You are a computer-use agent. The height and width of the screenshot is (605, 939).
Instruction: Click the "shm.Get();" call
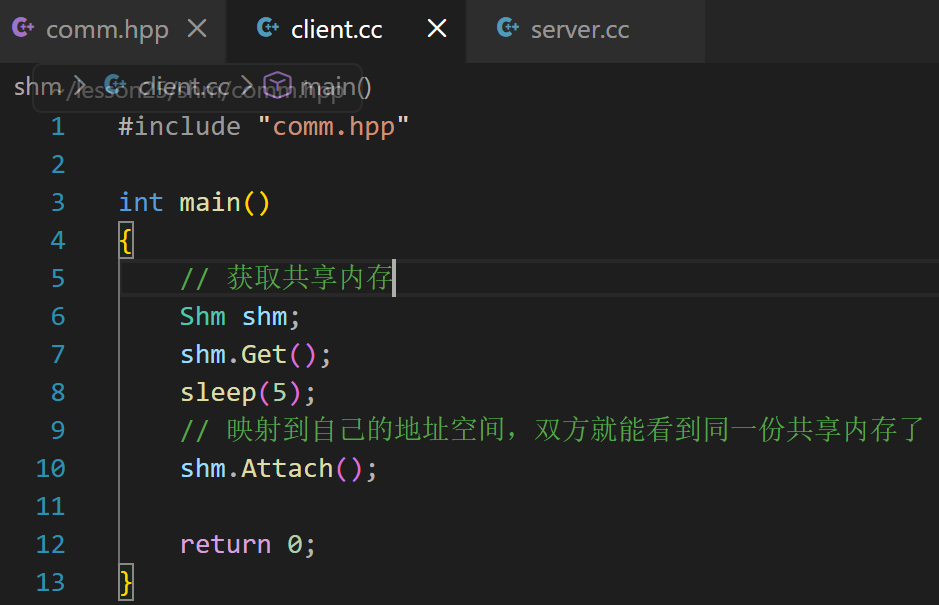pos(255,355)
